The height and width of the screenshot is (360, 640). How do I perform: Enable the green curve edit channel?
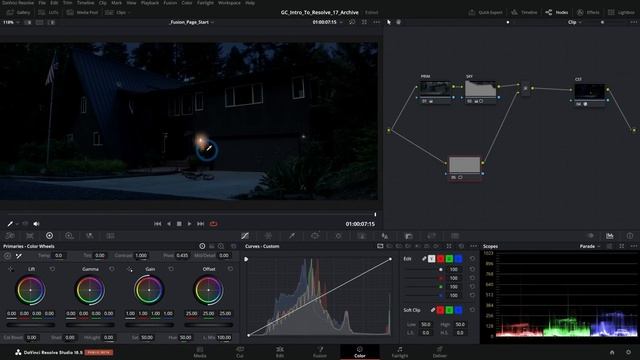click(x=449, y=259)
